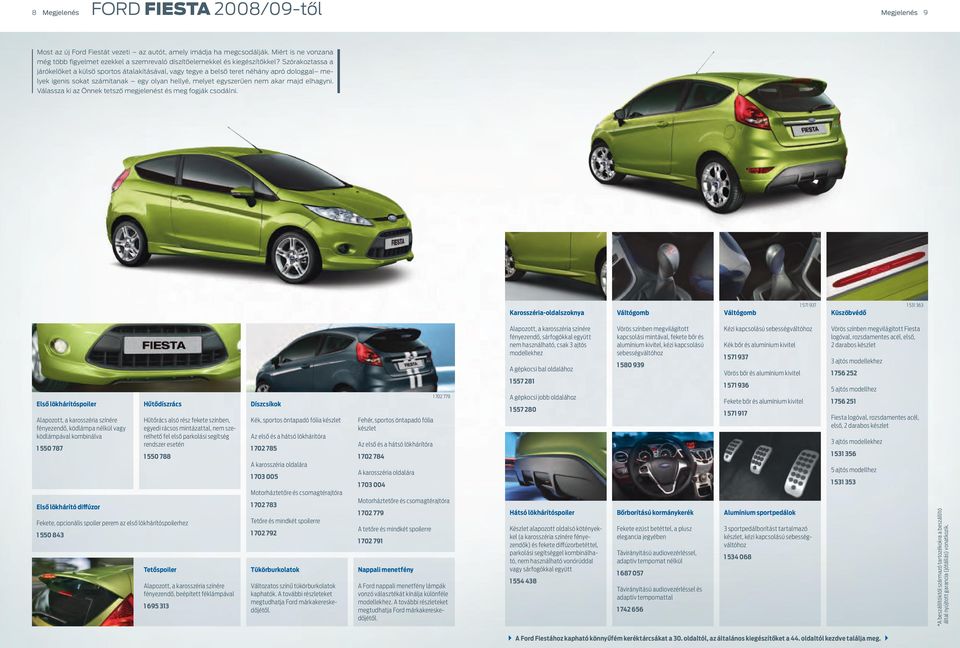960x648 pixels.
Task: Select part number 1571 917
Action: tap(736, 413)
